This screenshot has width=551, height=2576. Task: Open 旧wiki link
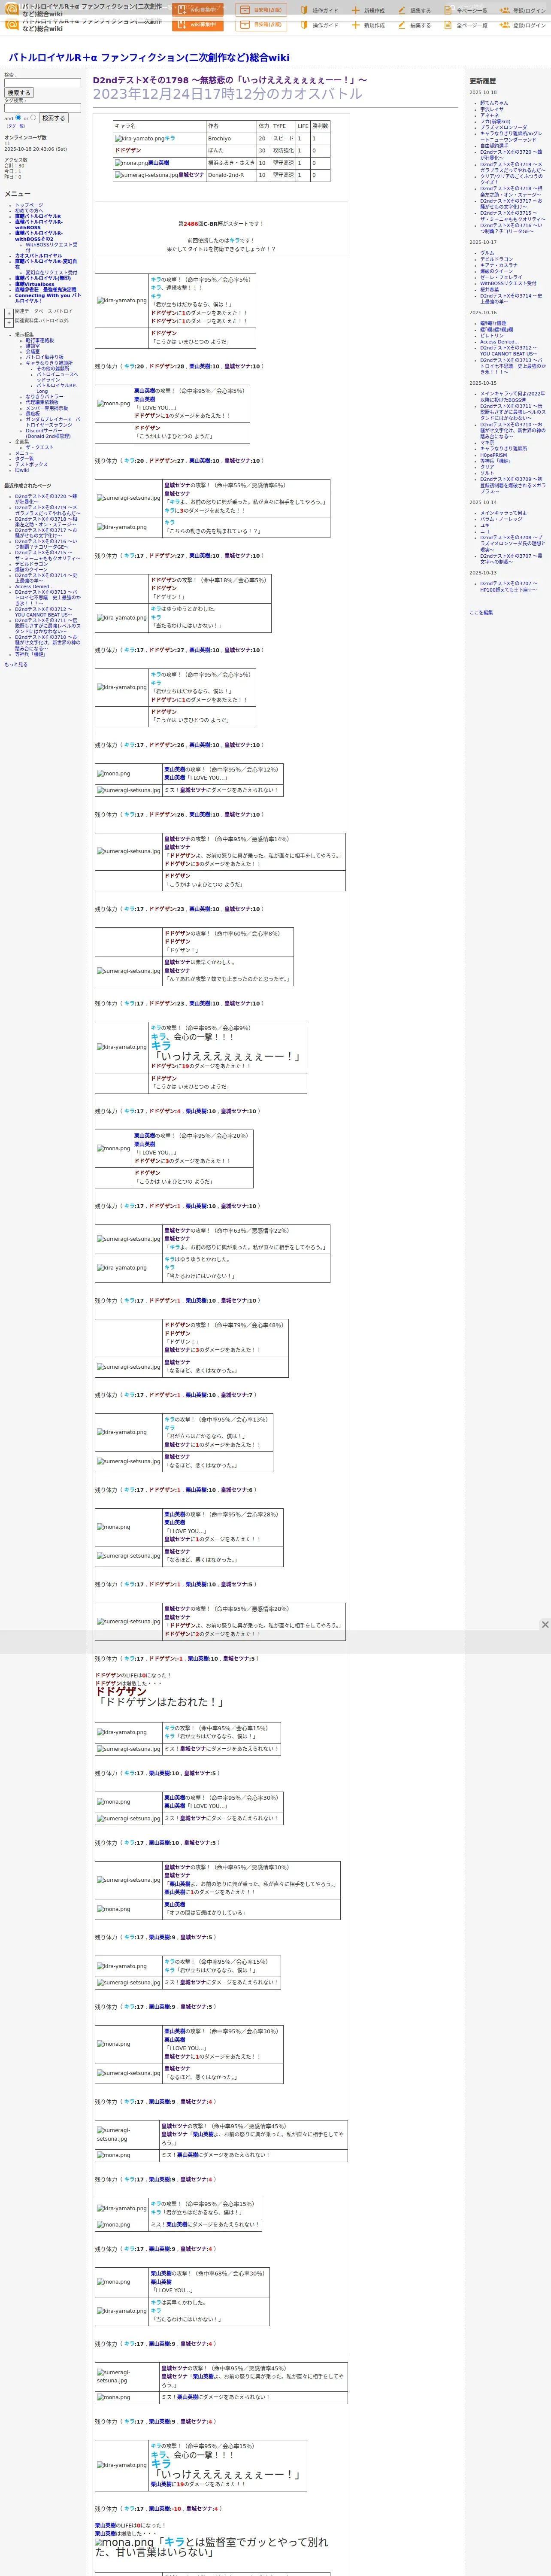pyautogui.click(x=22, y=470)
